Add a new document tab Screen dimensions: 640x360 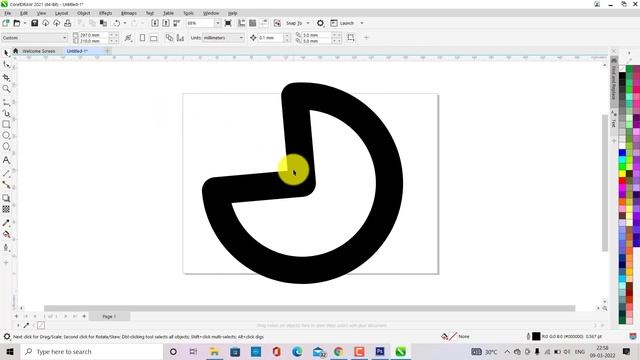pyautogui.click(x=108, y=51)
